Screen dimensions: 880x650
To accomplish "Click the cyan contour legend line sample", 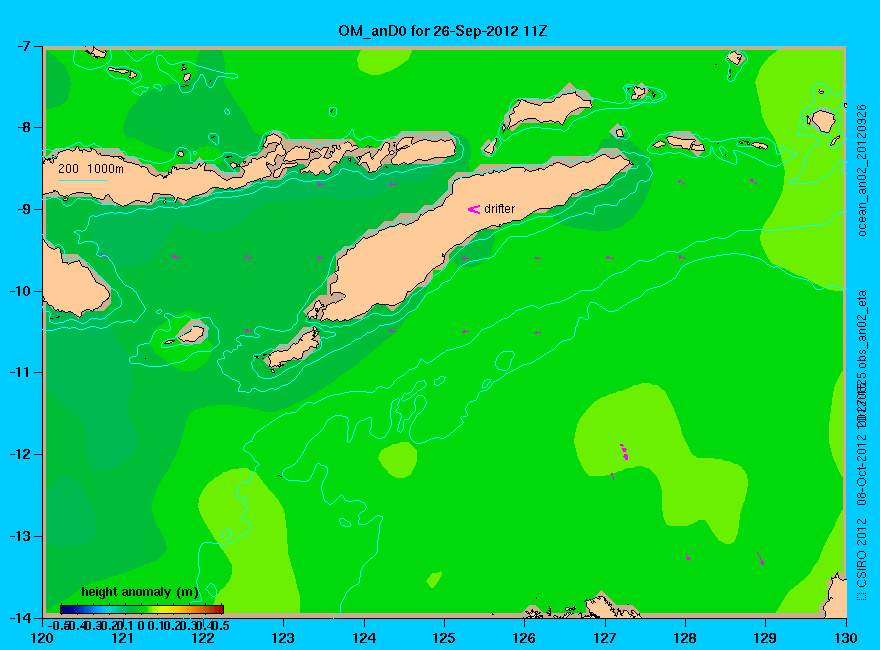I will pos(83,180).
